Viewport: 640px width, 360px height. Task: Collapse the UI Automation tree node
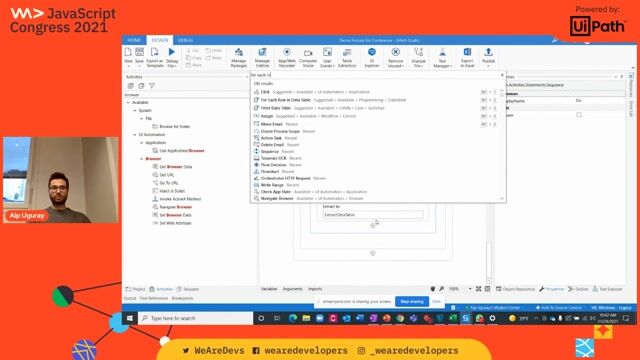point(135,135)
